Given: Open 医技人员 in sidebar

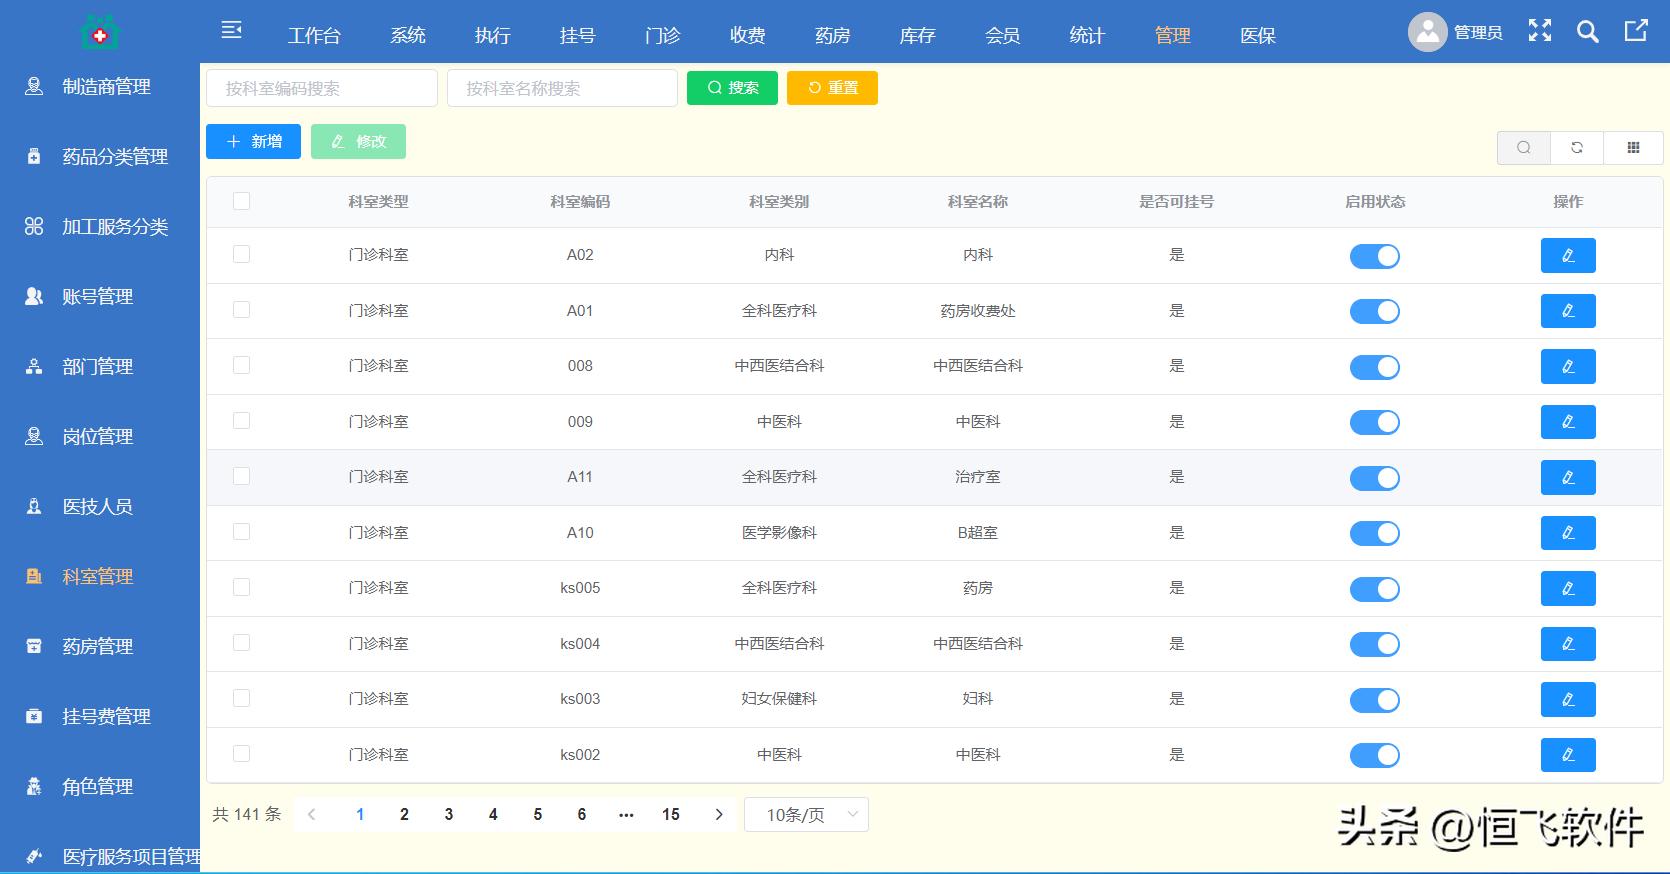Looking at the screenshot, I should [x=100, y=507].
